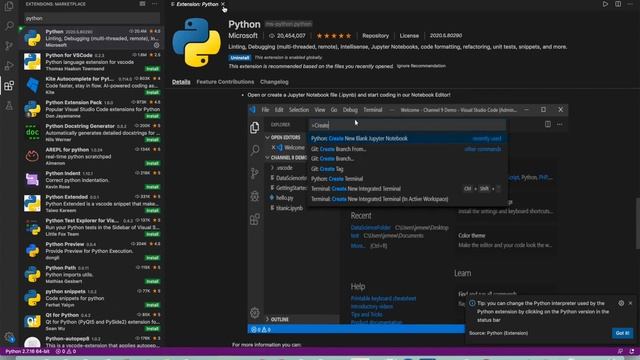
Task: Click the Python for VSCode extension icon
Action: point(32,62)
